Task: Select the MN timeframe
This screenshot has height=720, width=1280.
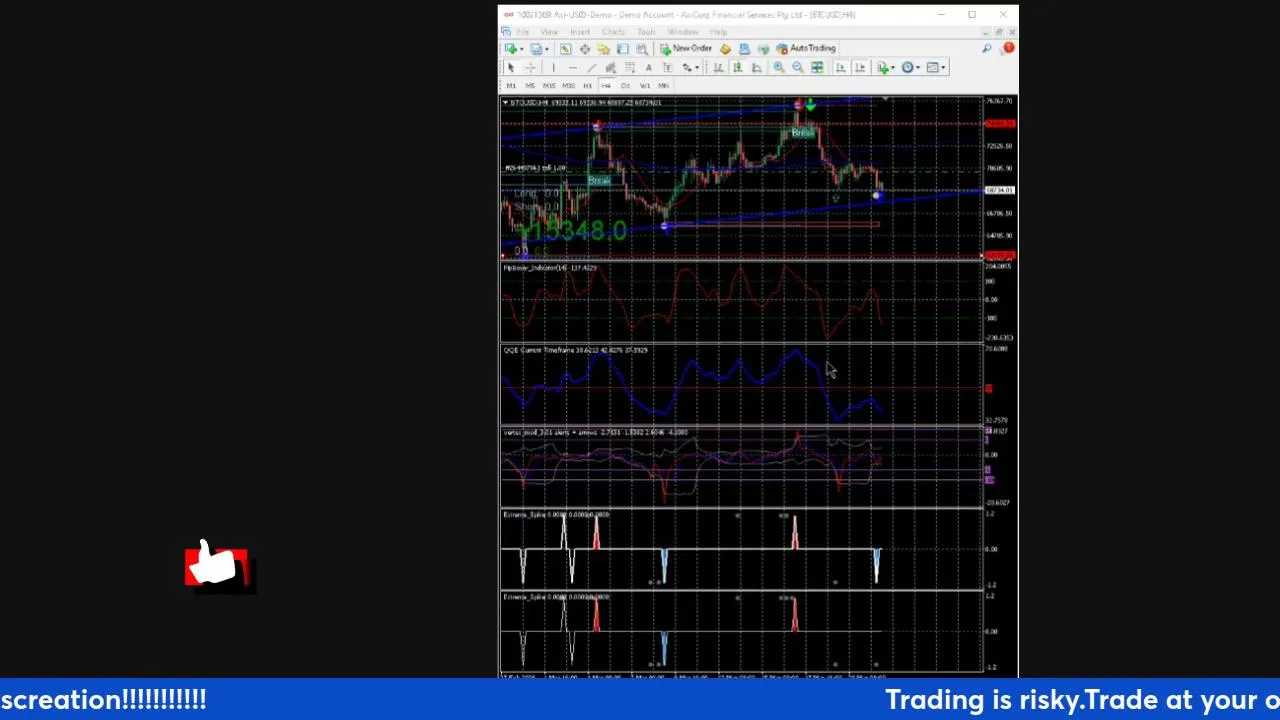Action: pyautogui.click(x=663, y=86)
